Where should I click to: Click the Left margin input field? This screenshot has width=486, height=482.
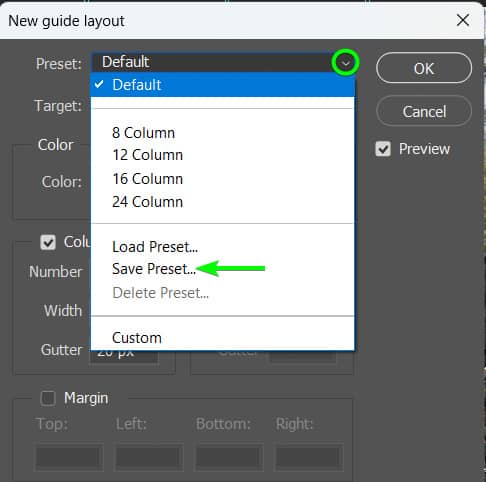pyautogui.click(x=149, y=457)
